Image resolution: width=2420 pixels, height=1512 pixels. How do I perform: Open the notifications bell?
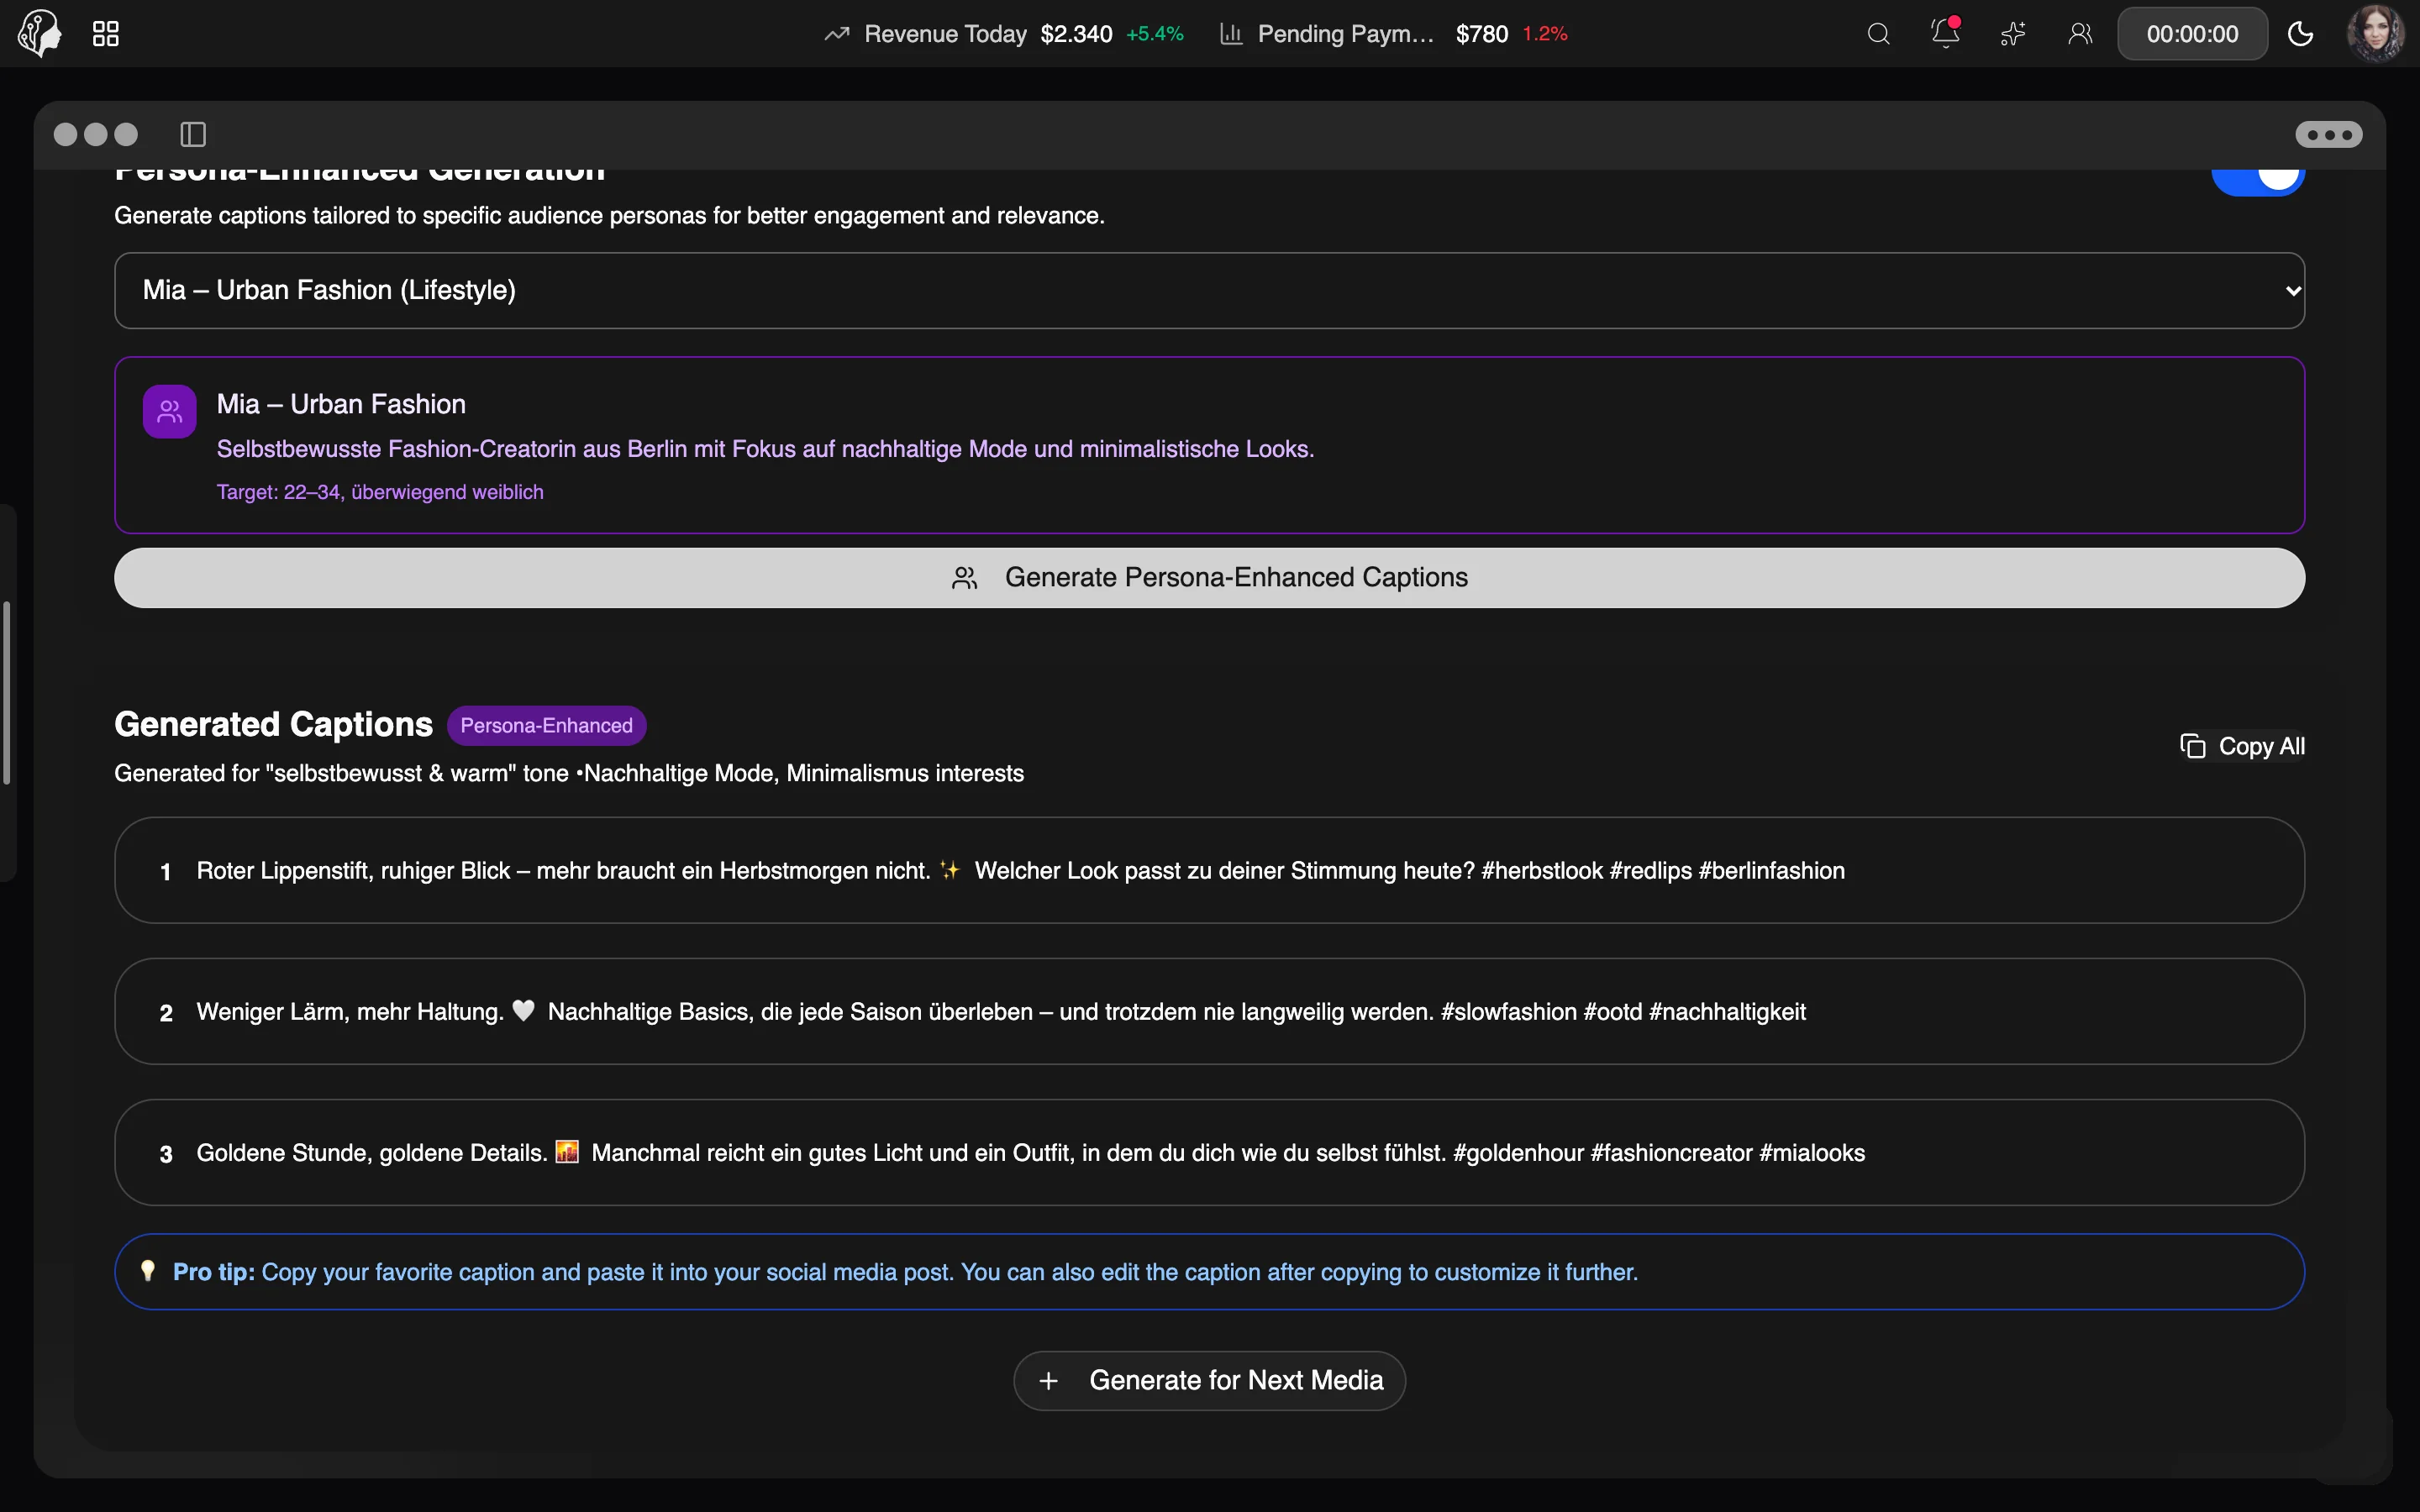coord(1945,33)
